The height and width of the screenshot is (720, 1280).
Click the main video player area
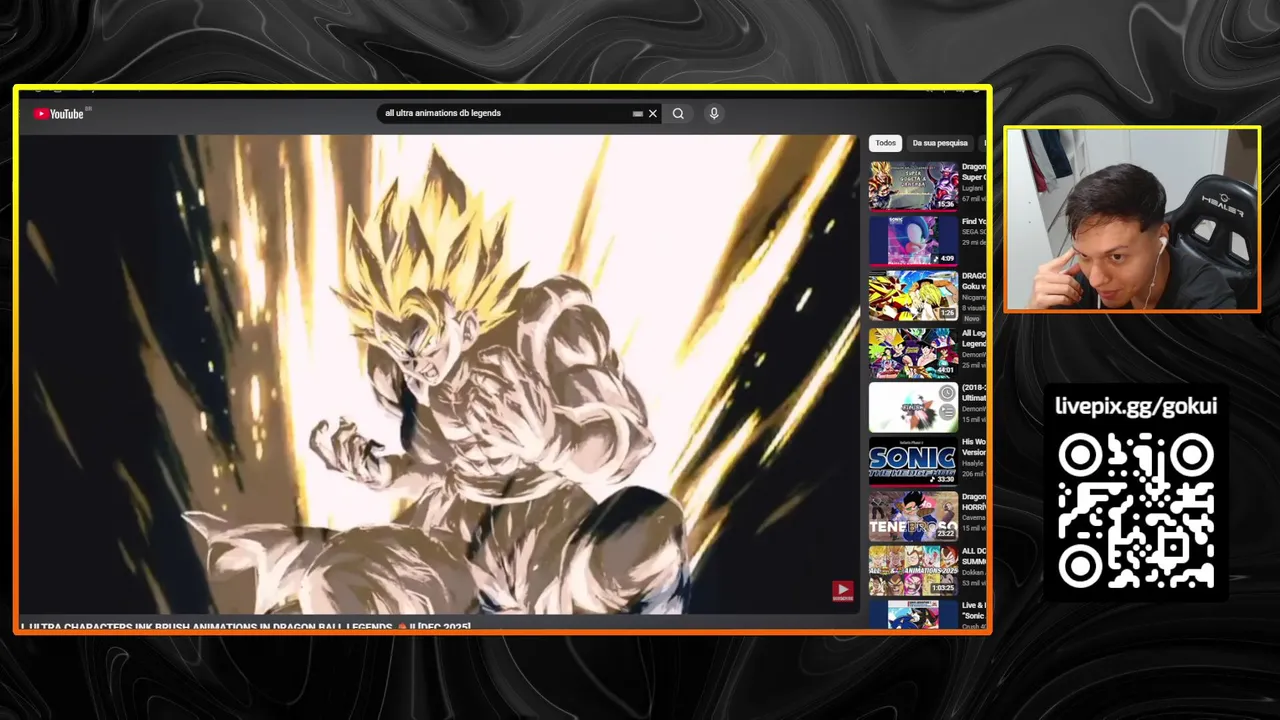(438, 374)
